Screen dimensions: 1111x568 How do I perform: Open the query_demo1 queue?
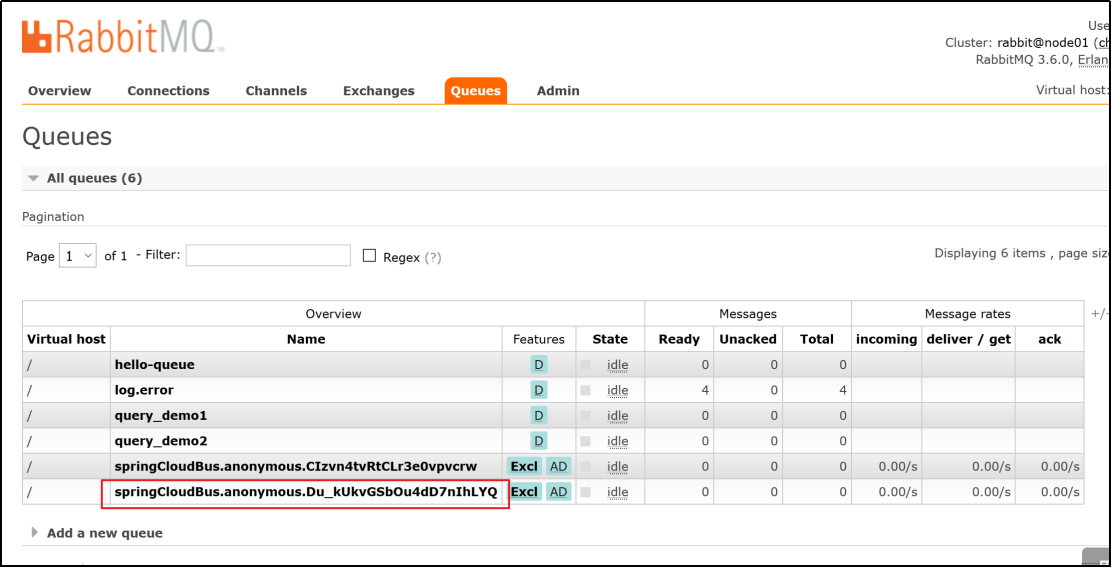(x=161, y=416)
